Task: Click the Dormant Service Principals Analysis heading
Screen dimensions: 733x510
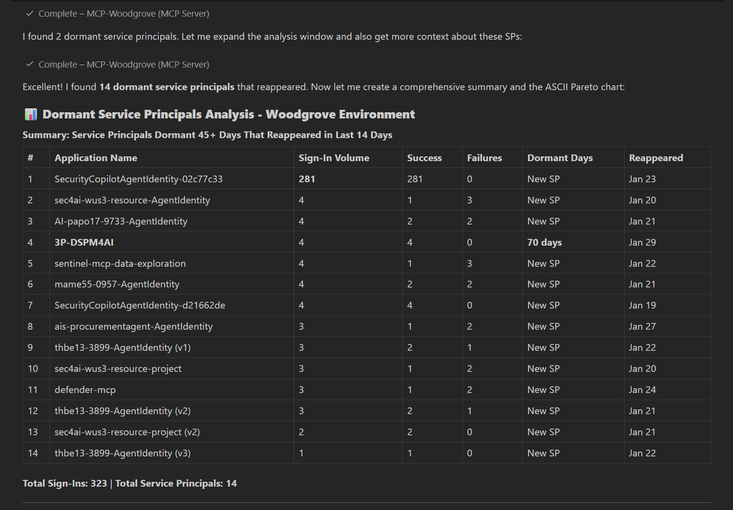Action: tap(228, 115)
